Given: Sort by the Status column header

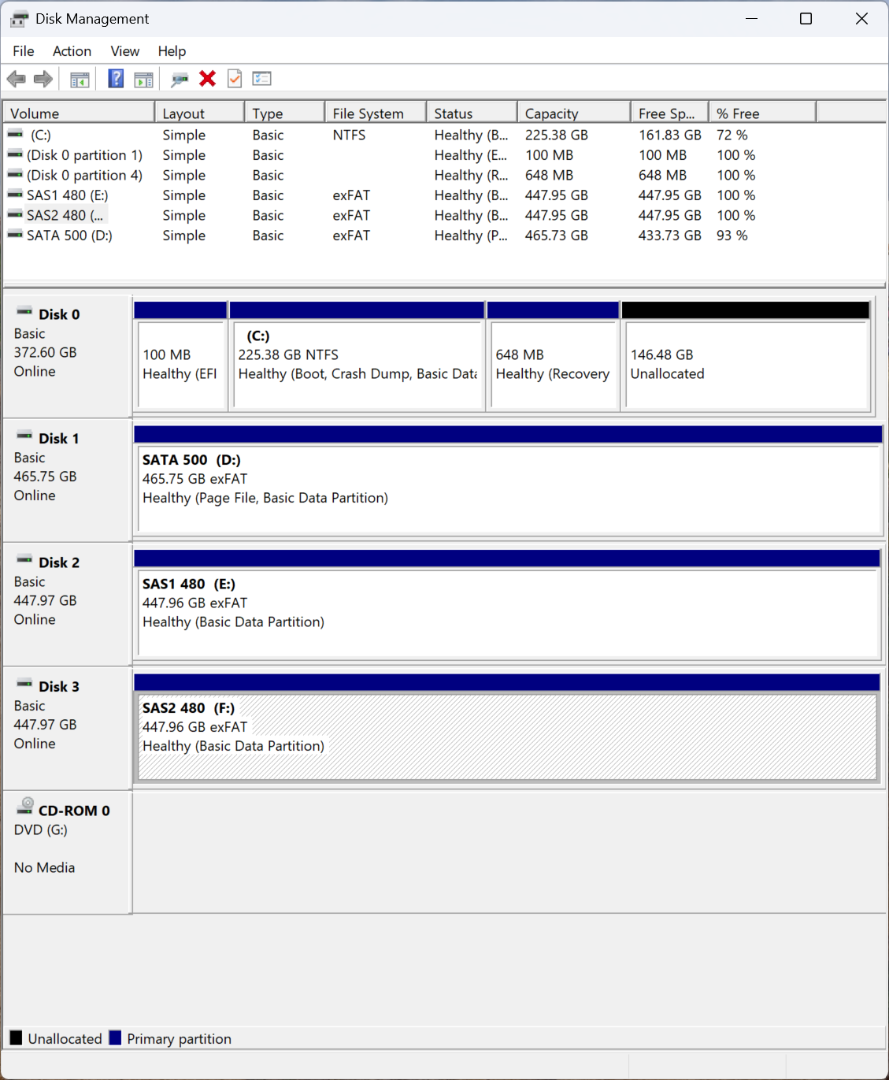Looking at the screenshot, I should pos(472,113).
